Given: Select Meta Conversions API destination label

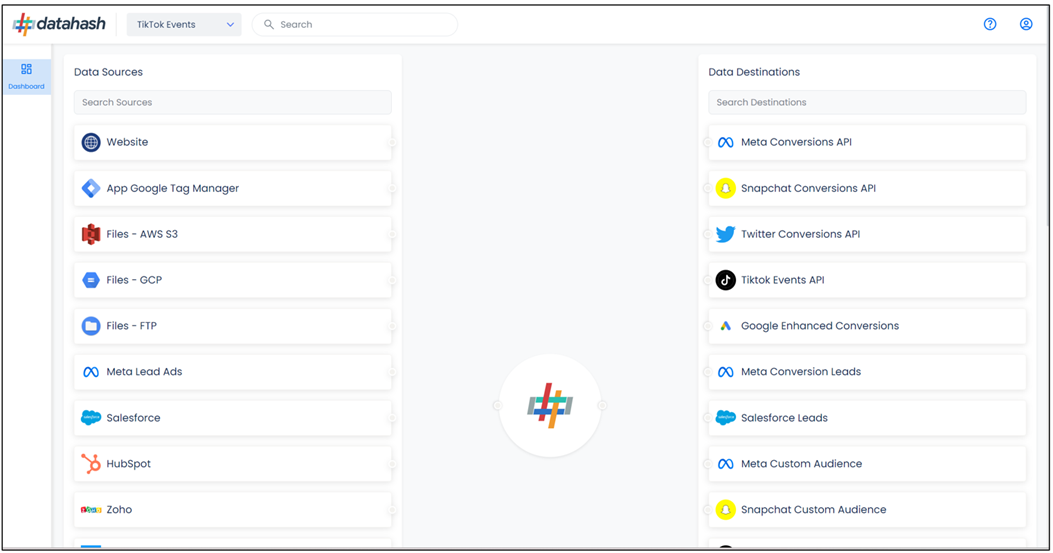Looking at the screenshot, I should (796, 142).
